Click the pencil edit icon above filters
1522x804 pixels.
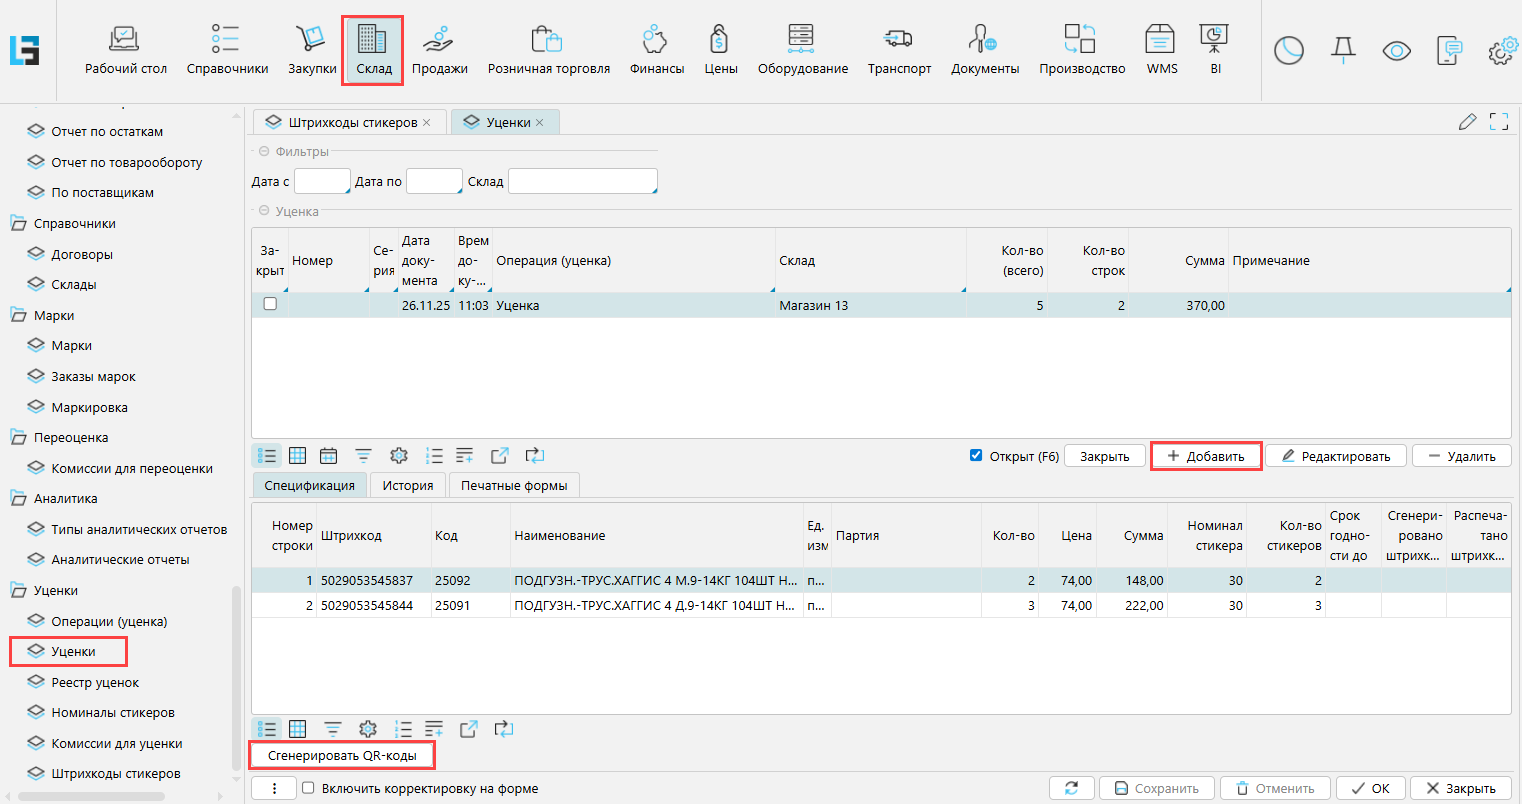point(1467,122)
